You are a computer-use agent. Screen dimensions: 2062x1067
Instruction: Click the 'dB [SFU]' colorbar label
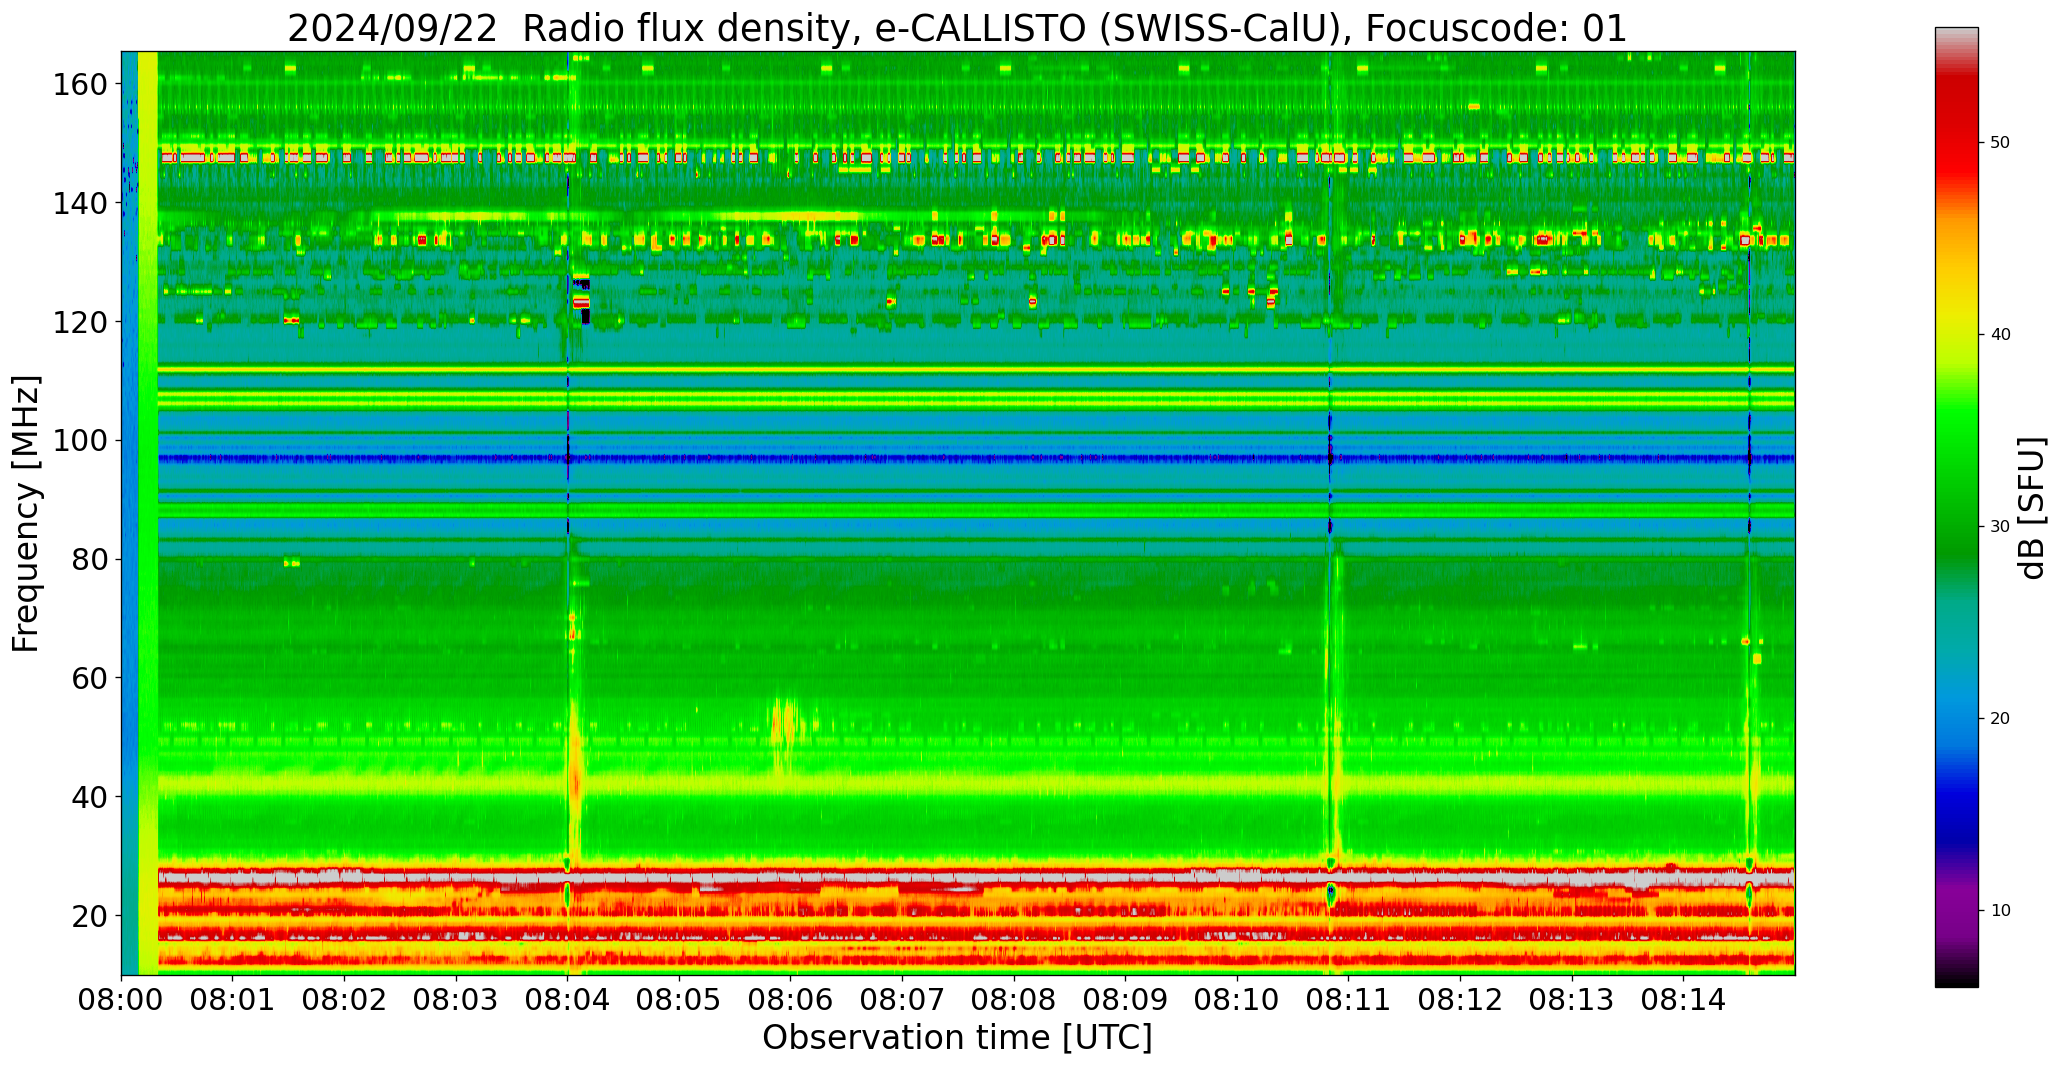coord(2032,507)
